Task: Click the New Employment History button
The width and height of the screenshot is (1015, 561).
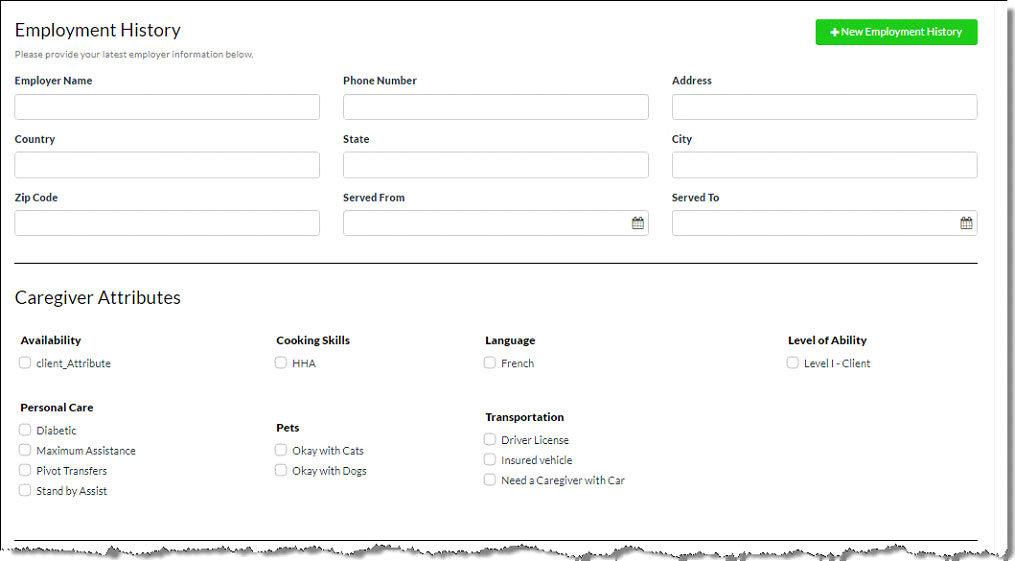Action: pyautogui.click(x=896, y=32)
